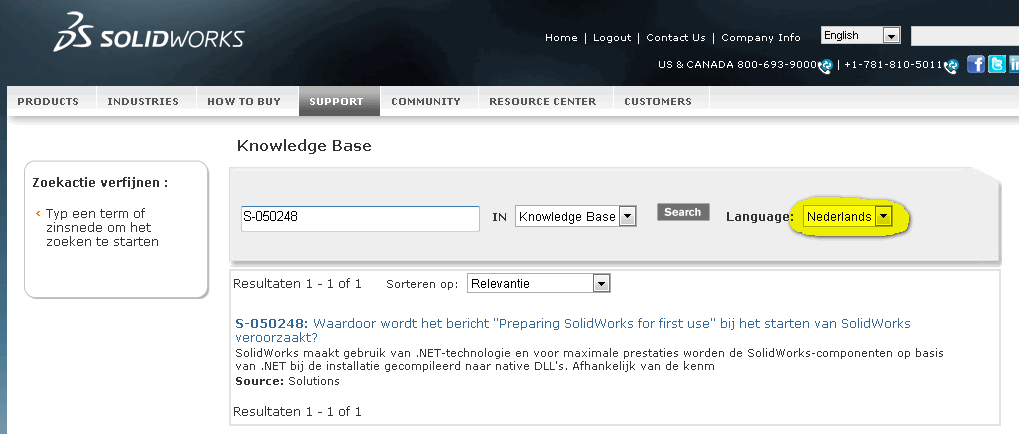
Task: Click the Logout link
Action: (x=612, y=38)
